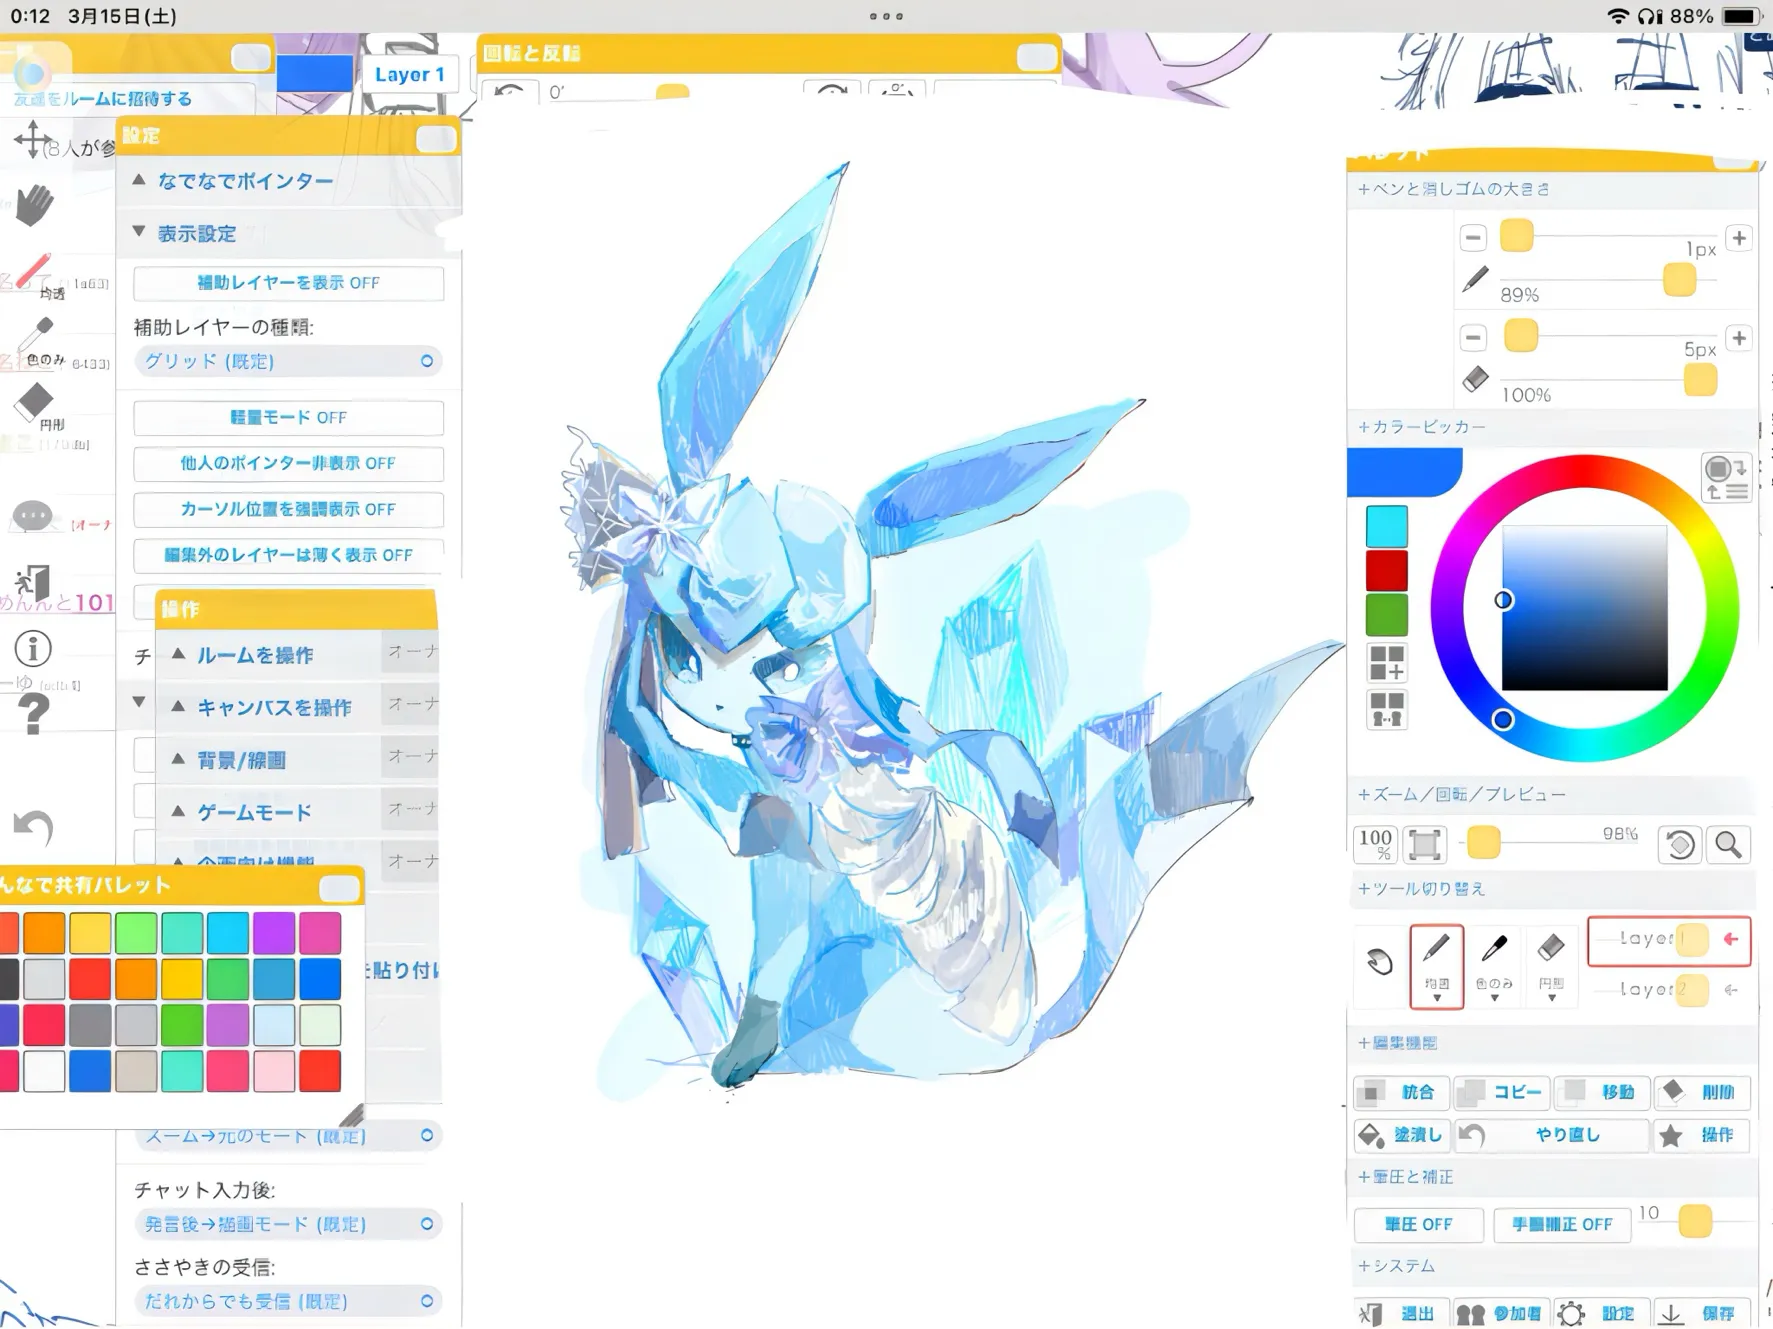Click the 削除 delete button
Screen dimensions: 1773x1329
point(1702,1093)
